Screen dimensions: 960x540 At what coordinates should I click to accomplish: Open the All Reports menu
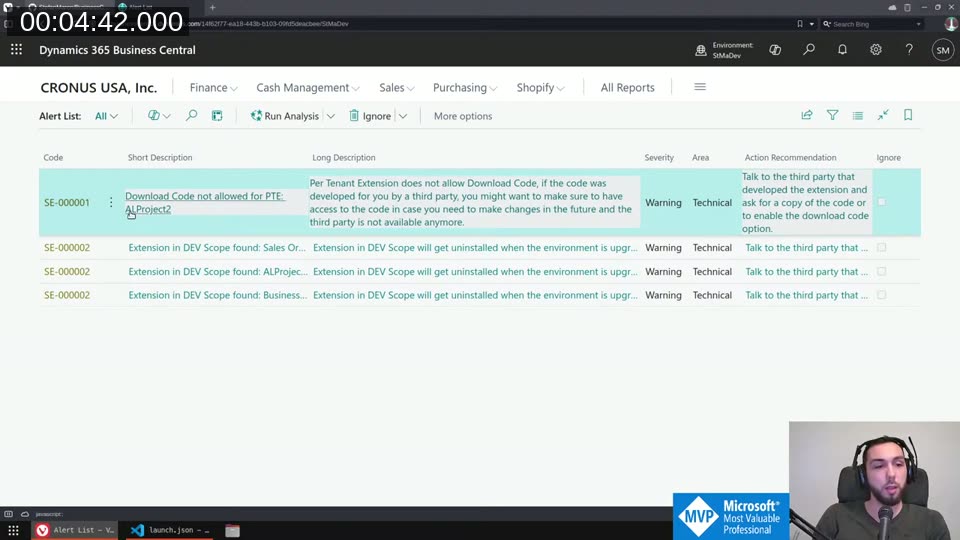[x=627, y=88]
